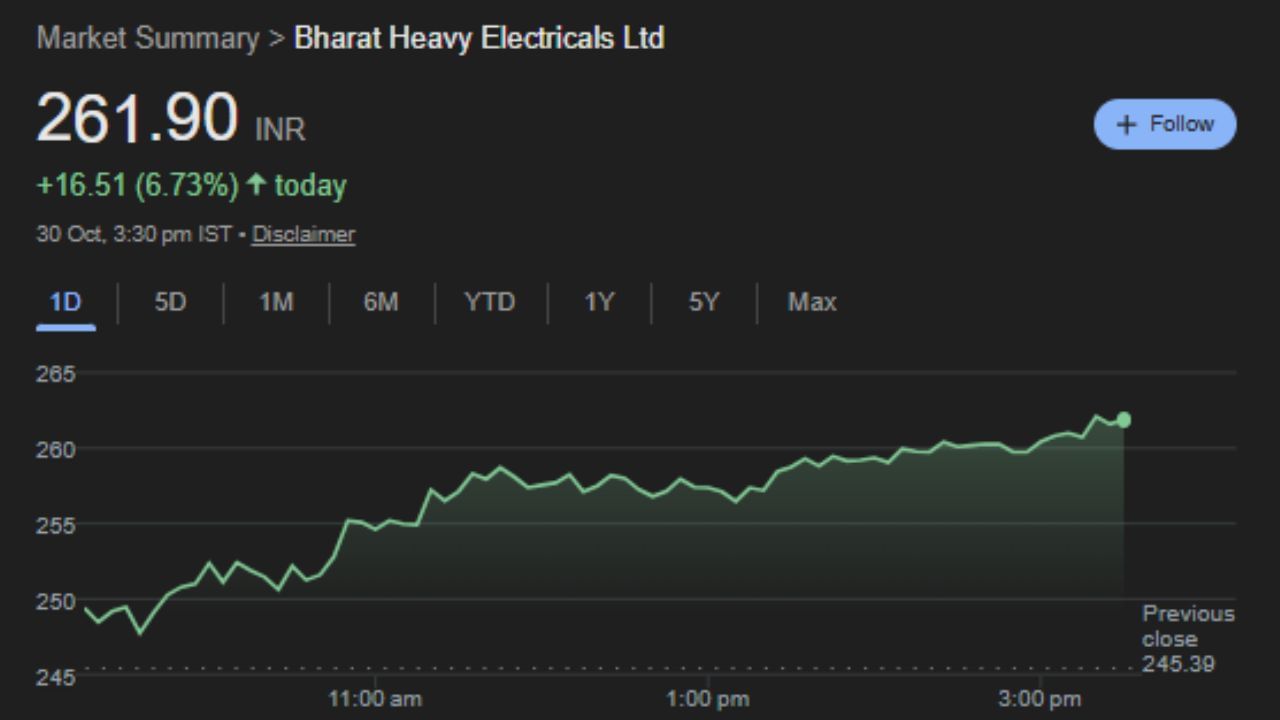Switch to the 1M chart tab

[x=276, y=302]
